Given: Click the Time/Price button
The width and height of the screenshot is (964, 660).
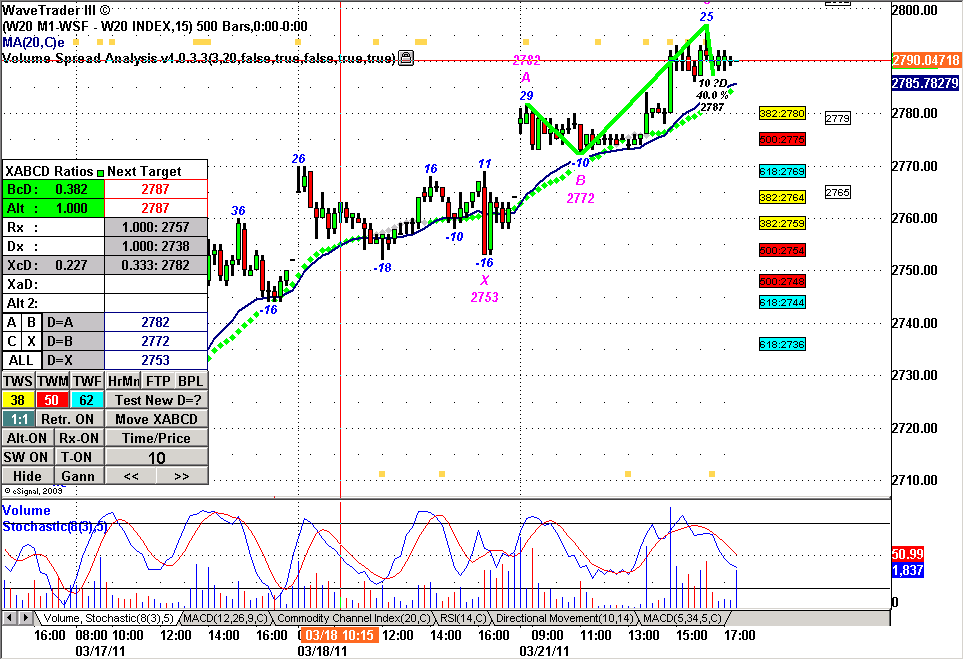Looking at the screenshot, I should tap(157, 438).
